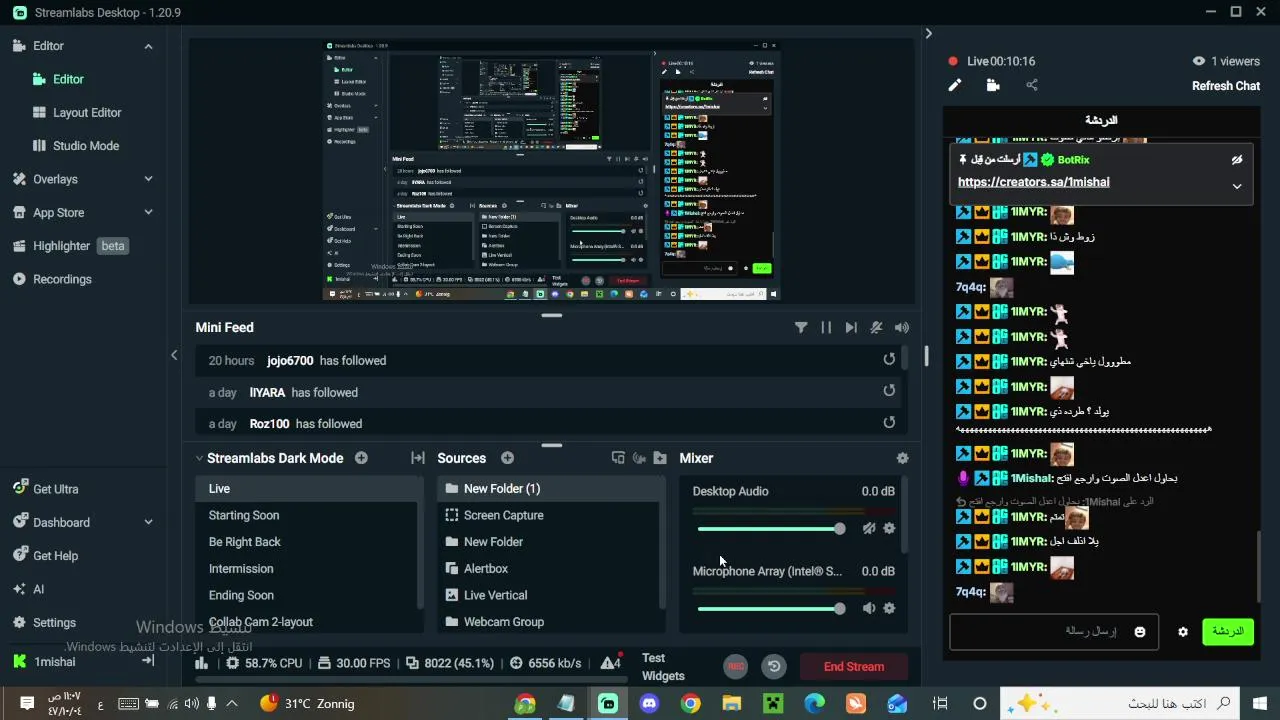The image size is (1280, 720).
Task: Expand the Dashboard menu
Action: tap(148, 522)
